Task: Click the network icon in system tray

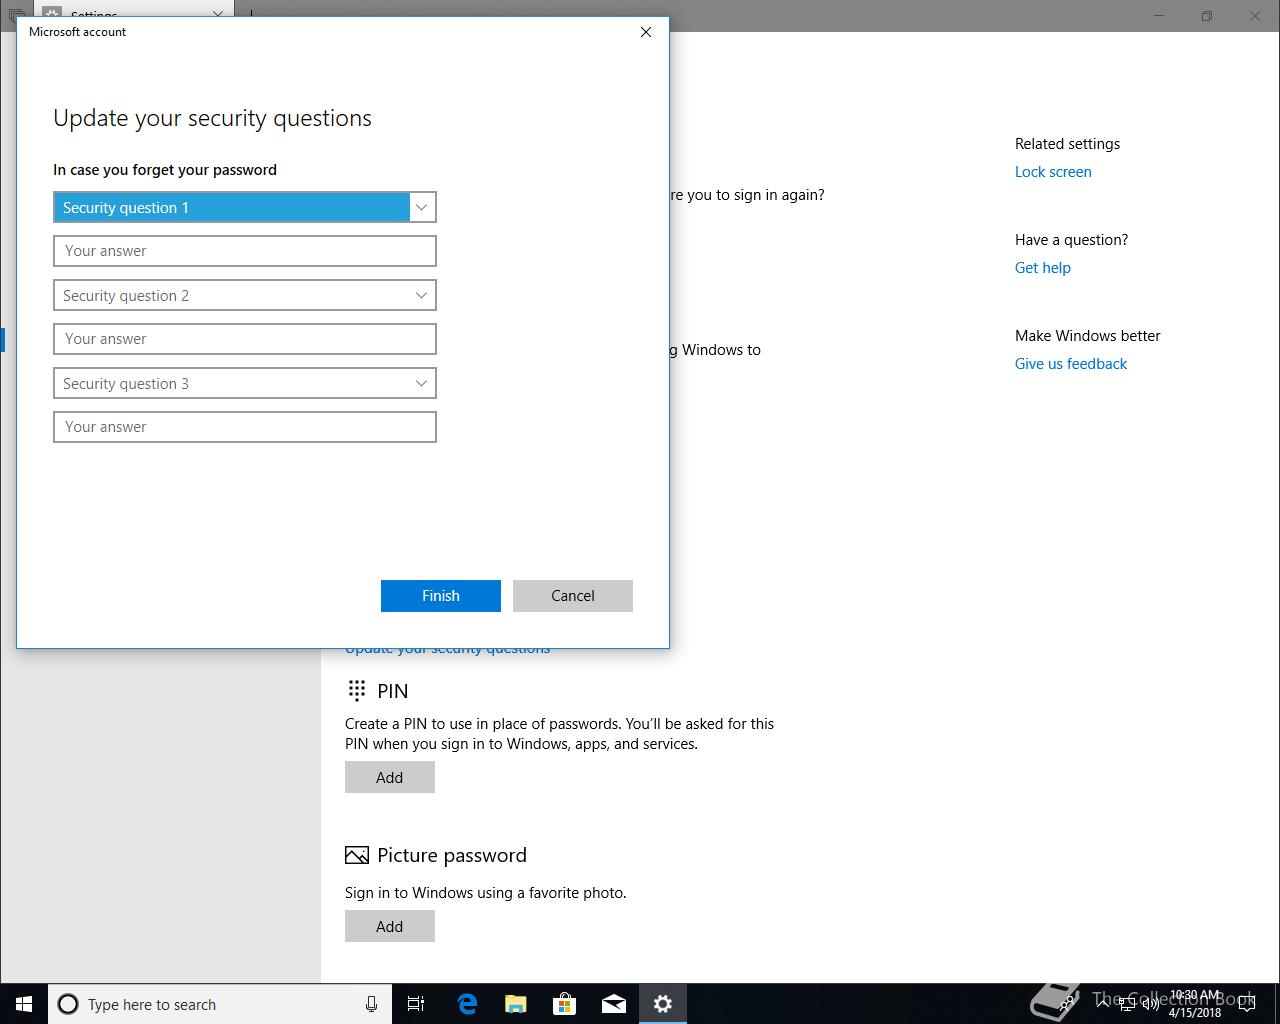Action: click(x=1127, y=1004)
